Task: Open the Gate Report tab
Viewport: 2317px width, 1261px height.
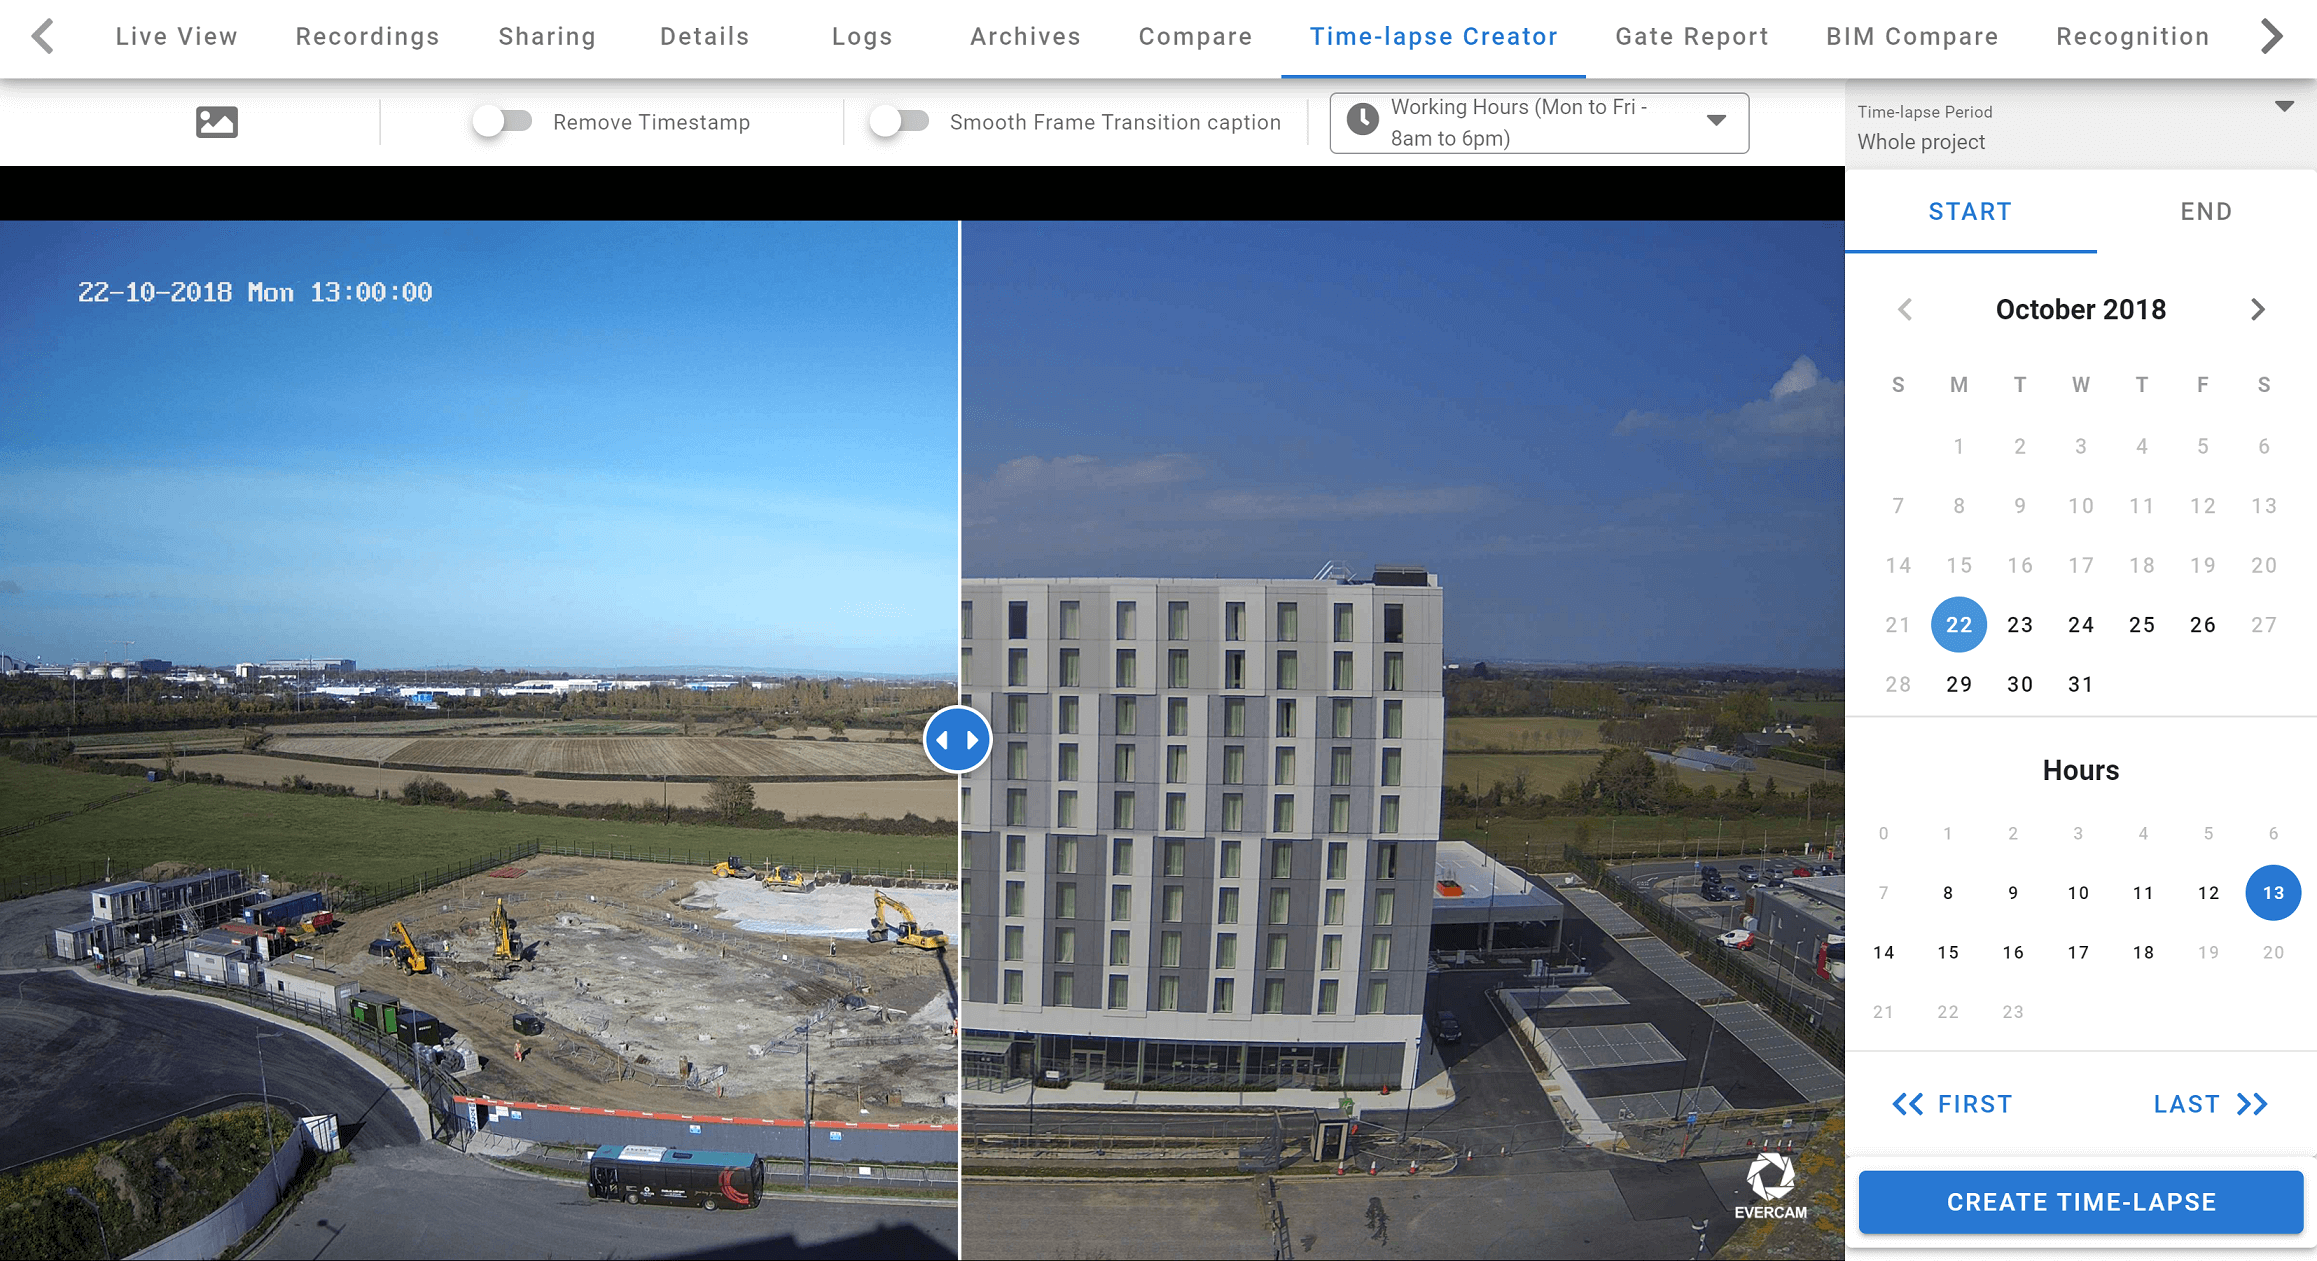Action: click(1691, 37)
